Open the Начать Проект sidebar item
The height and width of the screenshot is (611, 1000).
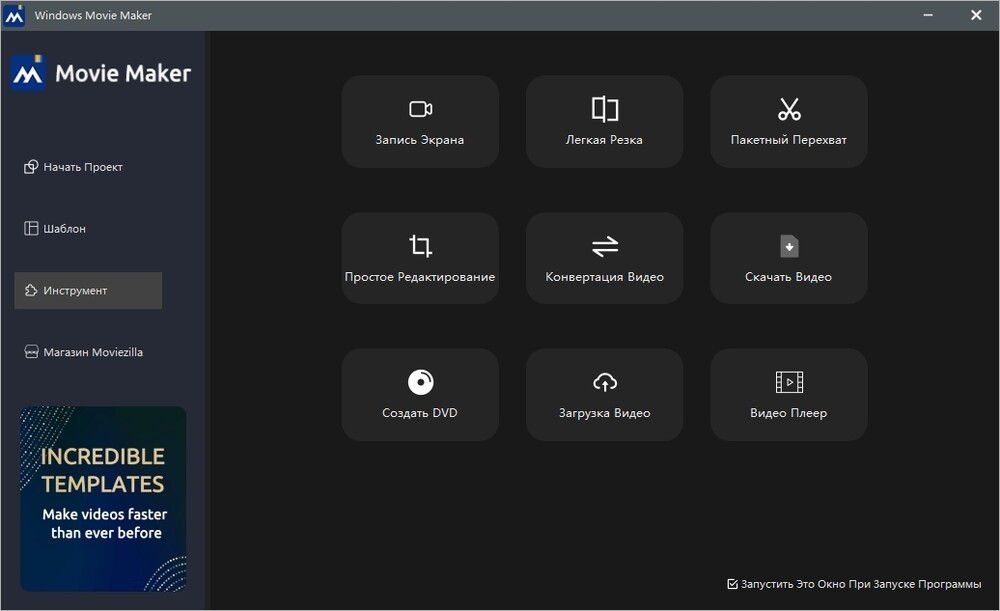click(83, 167)
